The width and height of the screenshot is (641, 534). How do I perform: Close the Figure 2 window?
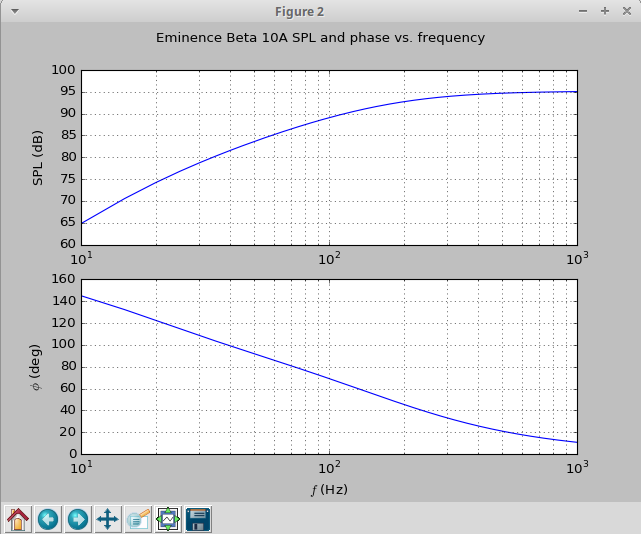pyautogui.click(x=627, y=11)
